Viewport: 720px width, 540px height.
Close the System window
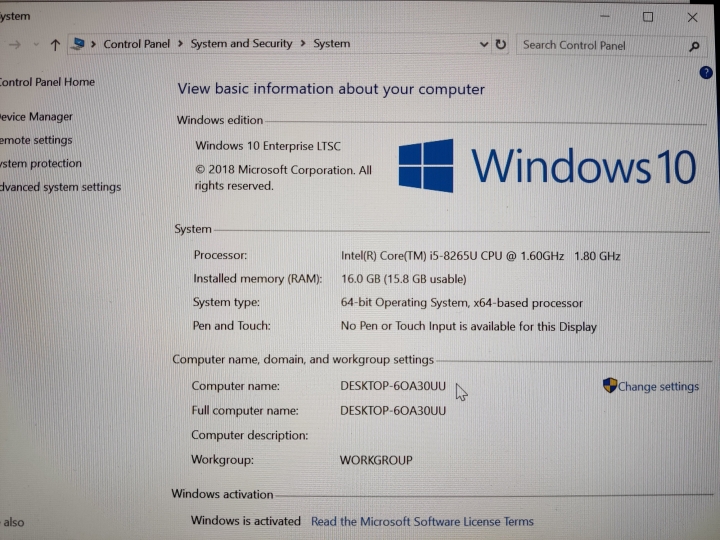(x=692, y=17)
